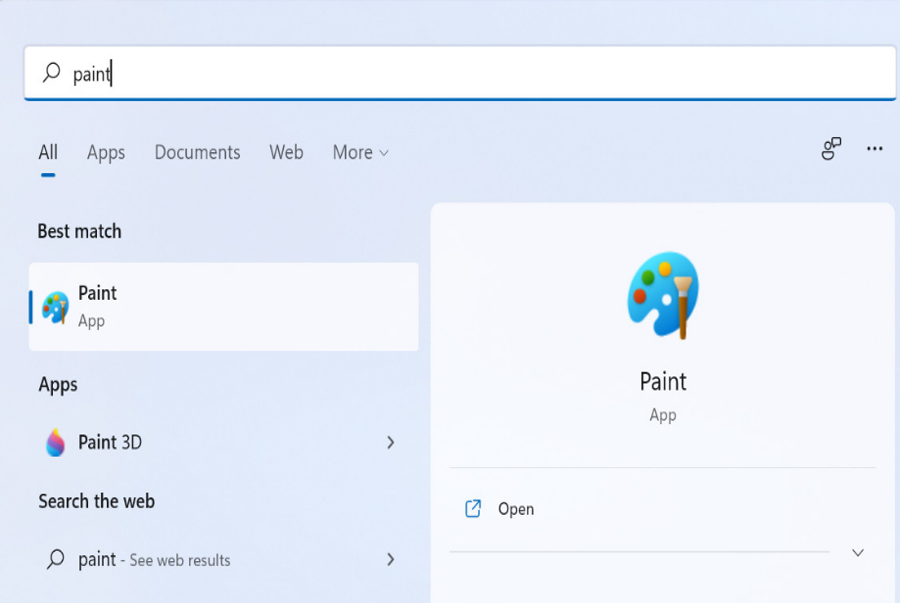The image size is (900, 603).
Task: Click the Open external-link icon
Action: click(x=473, y=509)
